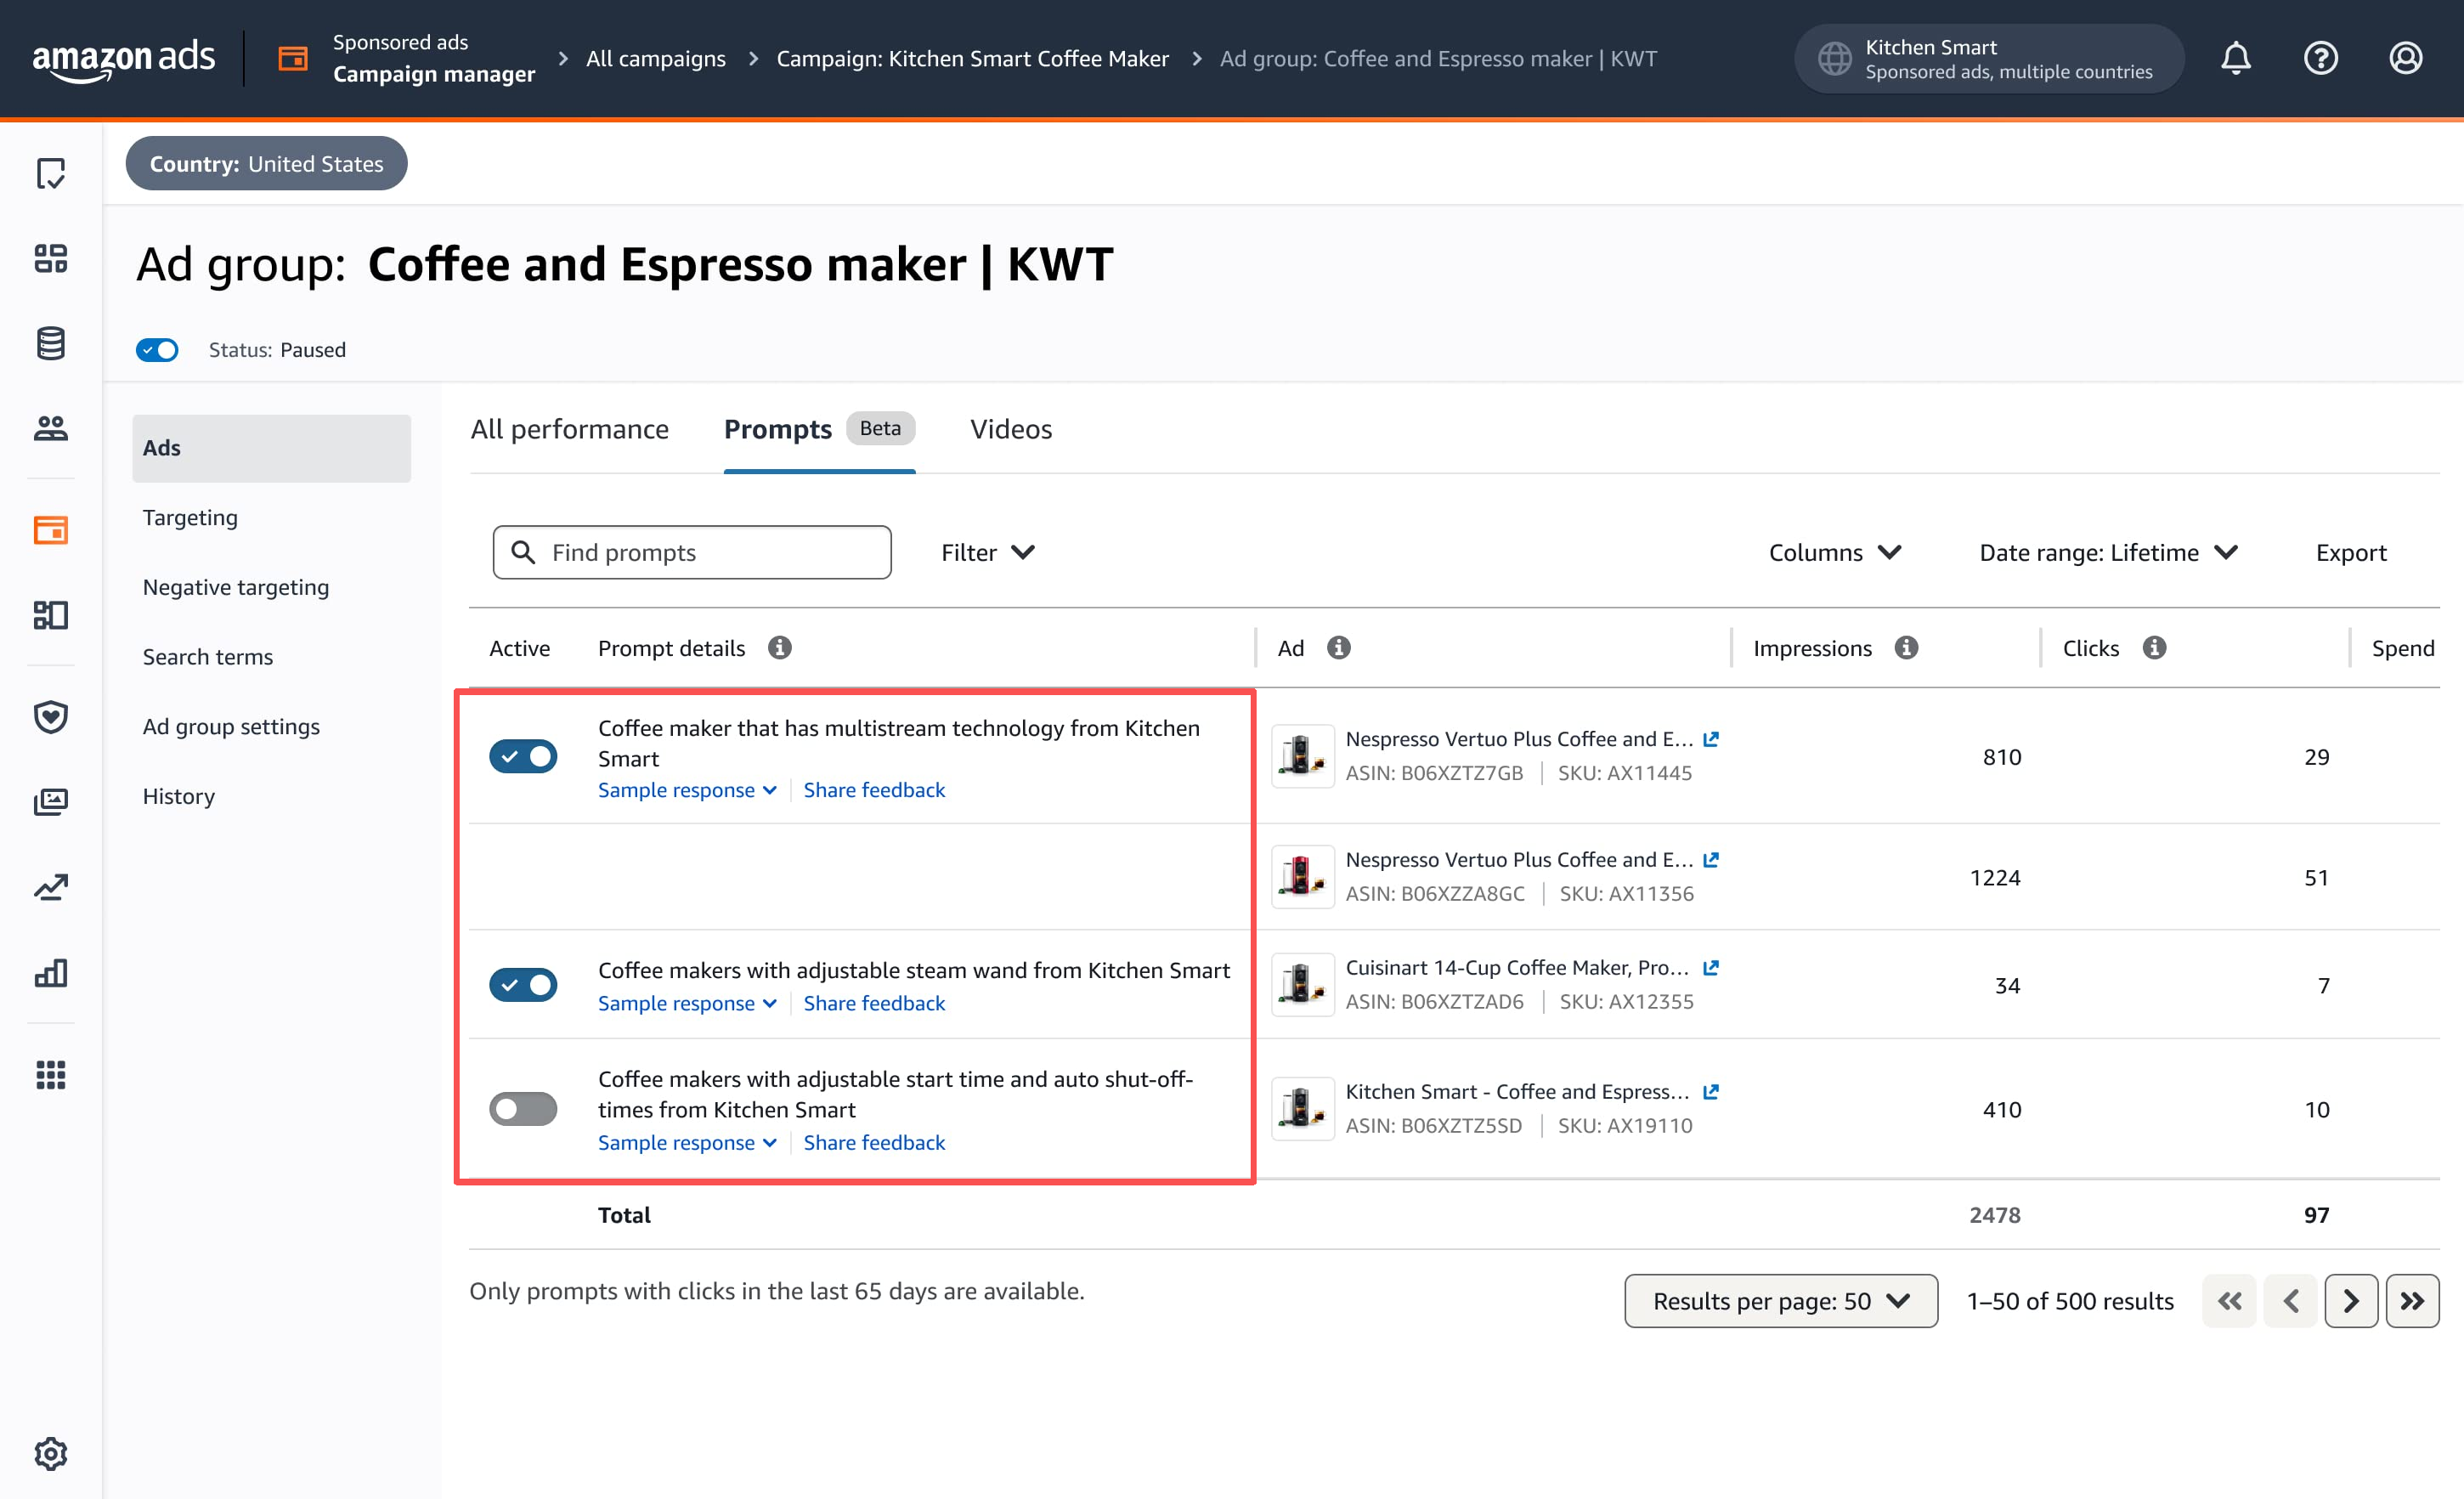Viewport: 2464px width, 1499px height.
Task: Open external link for Cuisinart 14-Cup ad
Action: [x=1711, y=967]
